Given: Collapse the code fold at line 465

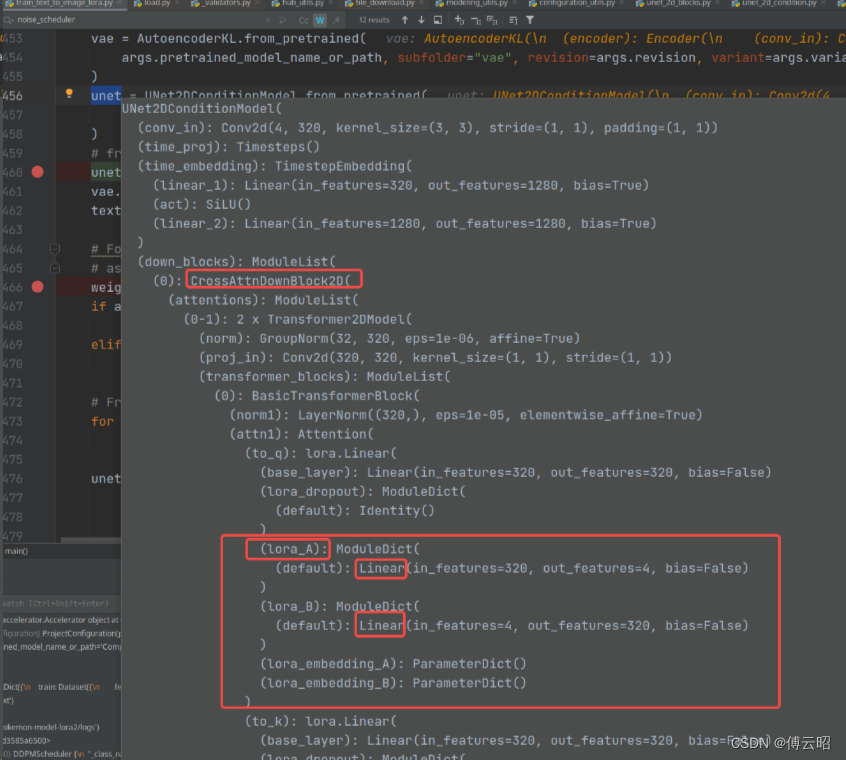Looking at the screenshot, I should [x=56, y=268].
